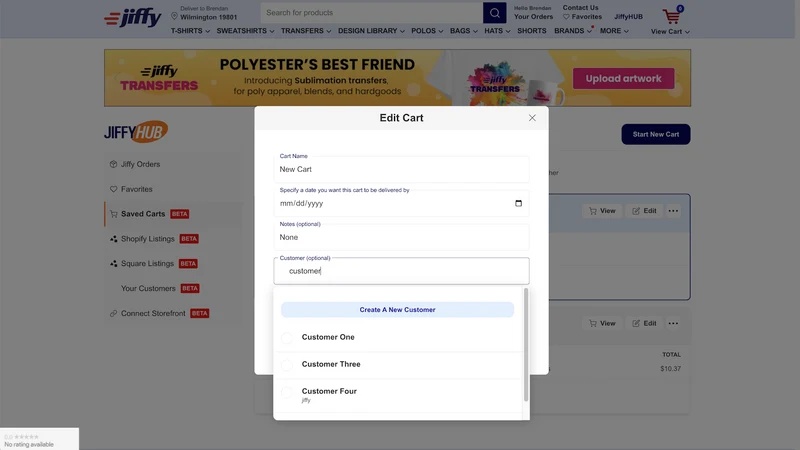The image size is (800, 450).
Task: Open Square Listings section
Action: coord(147,263)
